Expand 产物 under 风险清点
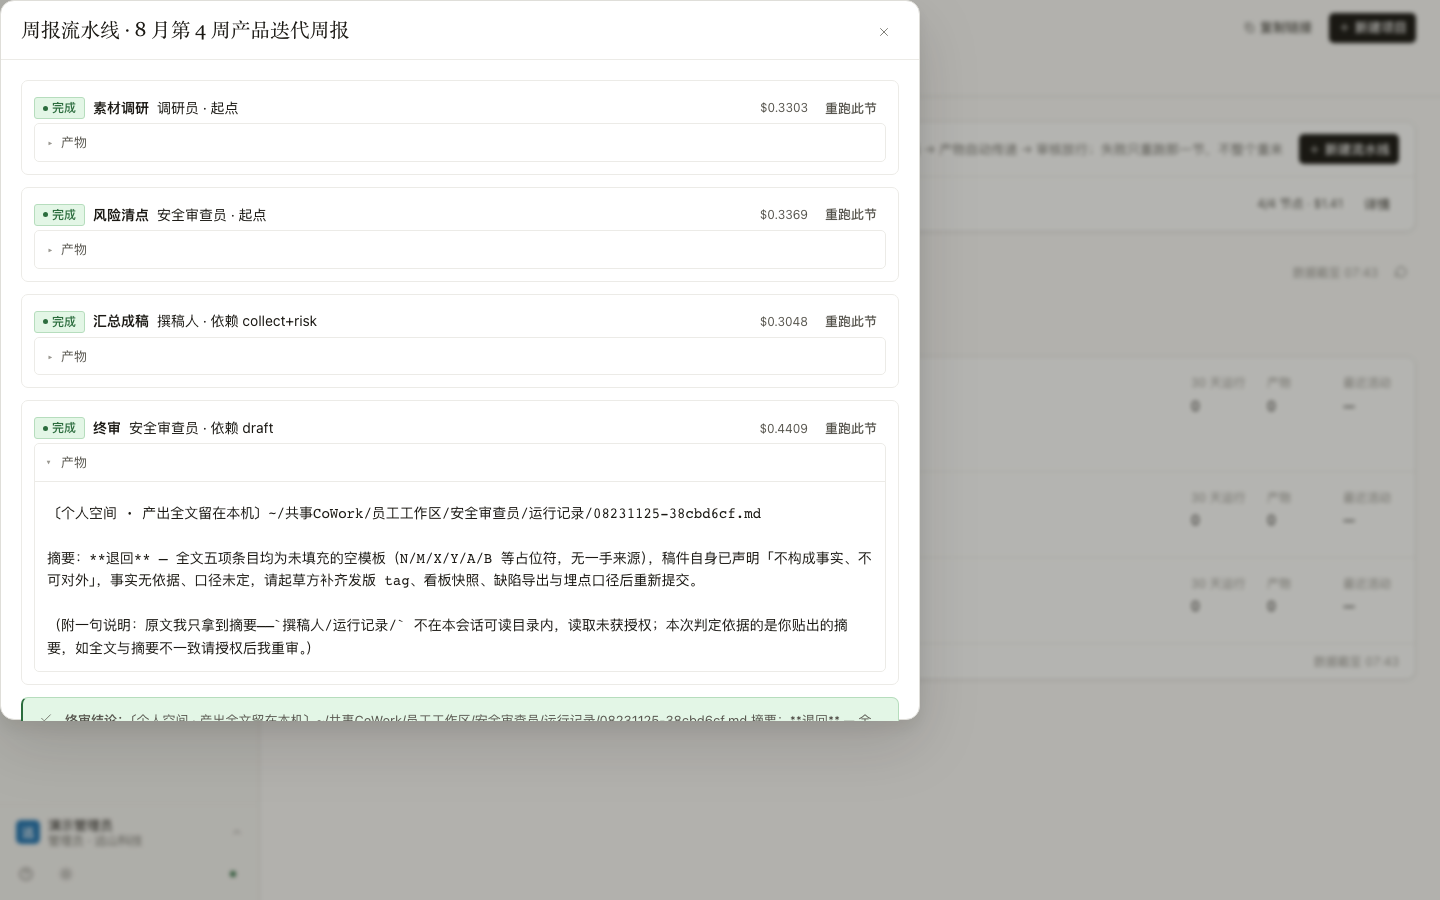Screen dimensions: 1440x900 coord(460,250)
